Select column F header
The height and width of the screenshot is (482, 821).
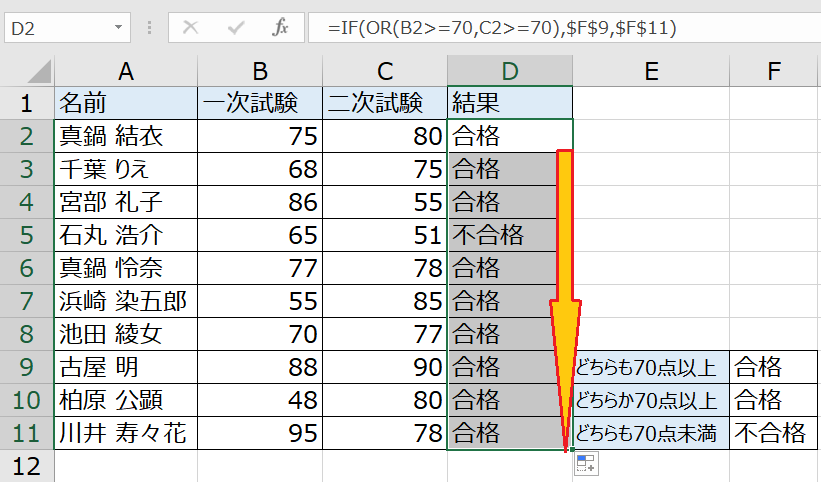774,71
